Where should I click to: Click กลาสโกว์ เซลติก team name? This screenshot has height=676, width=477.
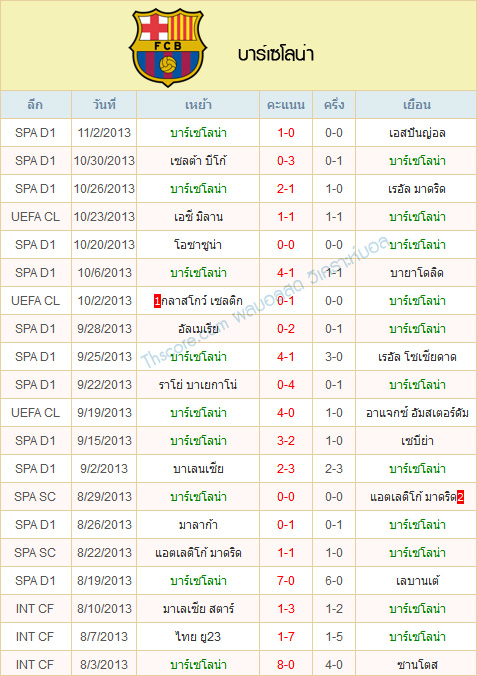(202, 301)
